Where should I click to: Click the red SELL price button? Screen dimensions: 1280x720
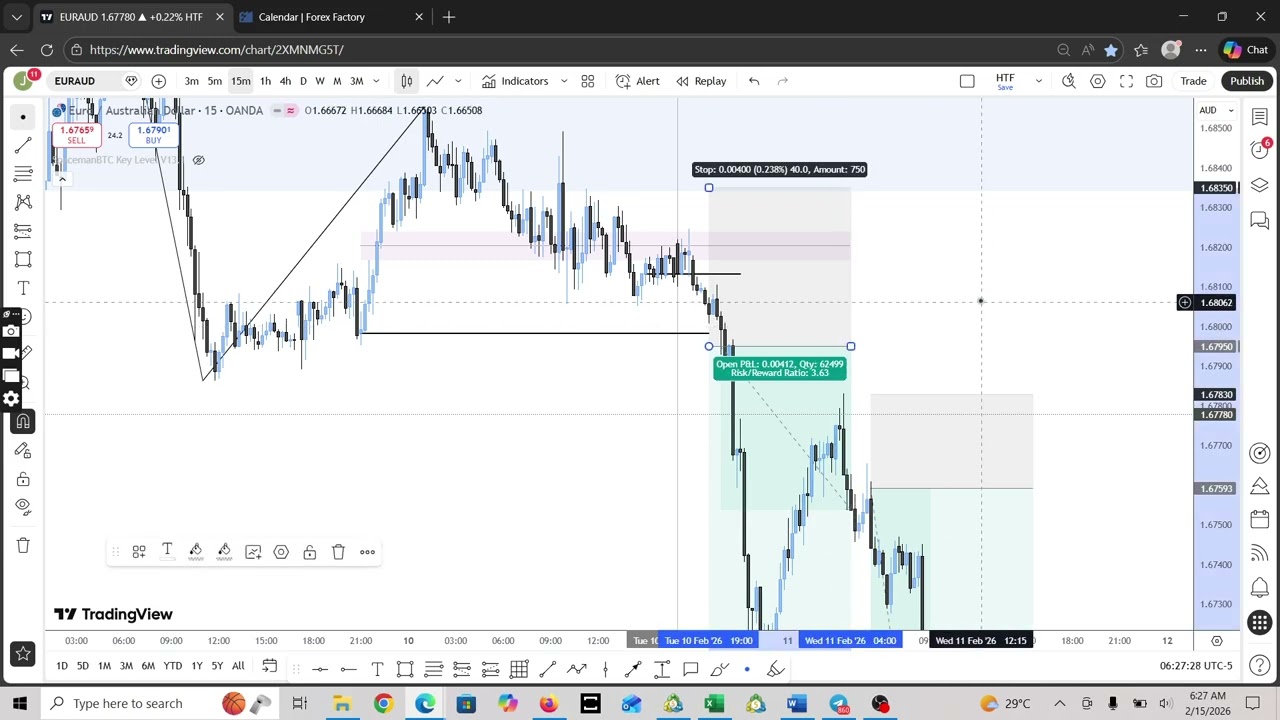pyautogui.click(x=77, y=135)
